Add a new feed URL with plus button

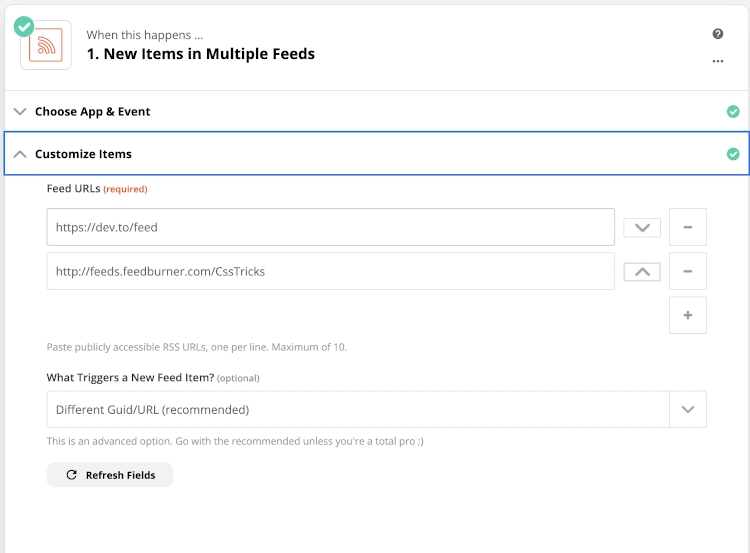tap(687, 315)
